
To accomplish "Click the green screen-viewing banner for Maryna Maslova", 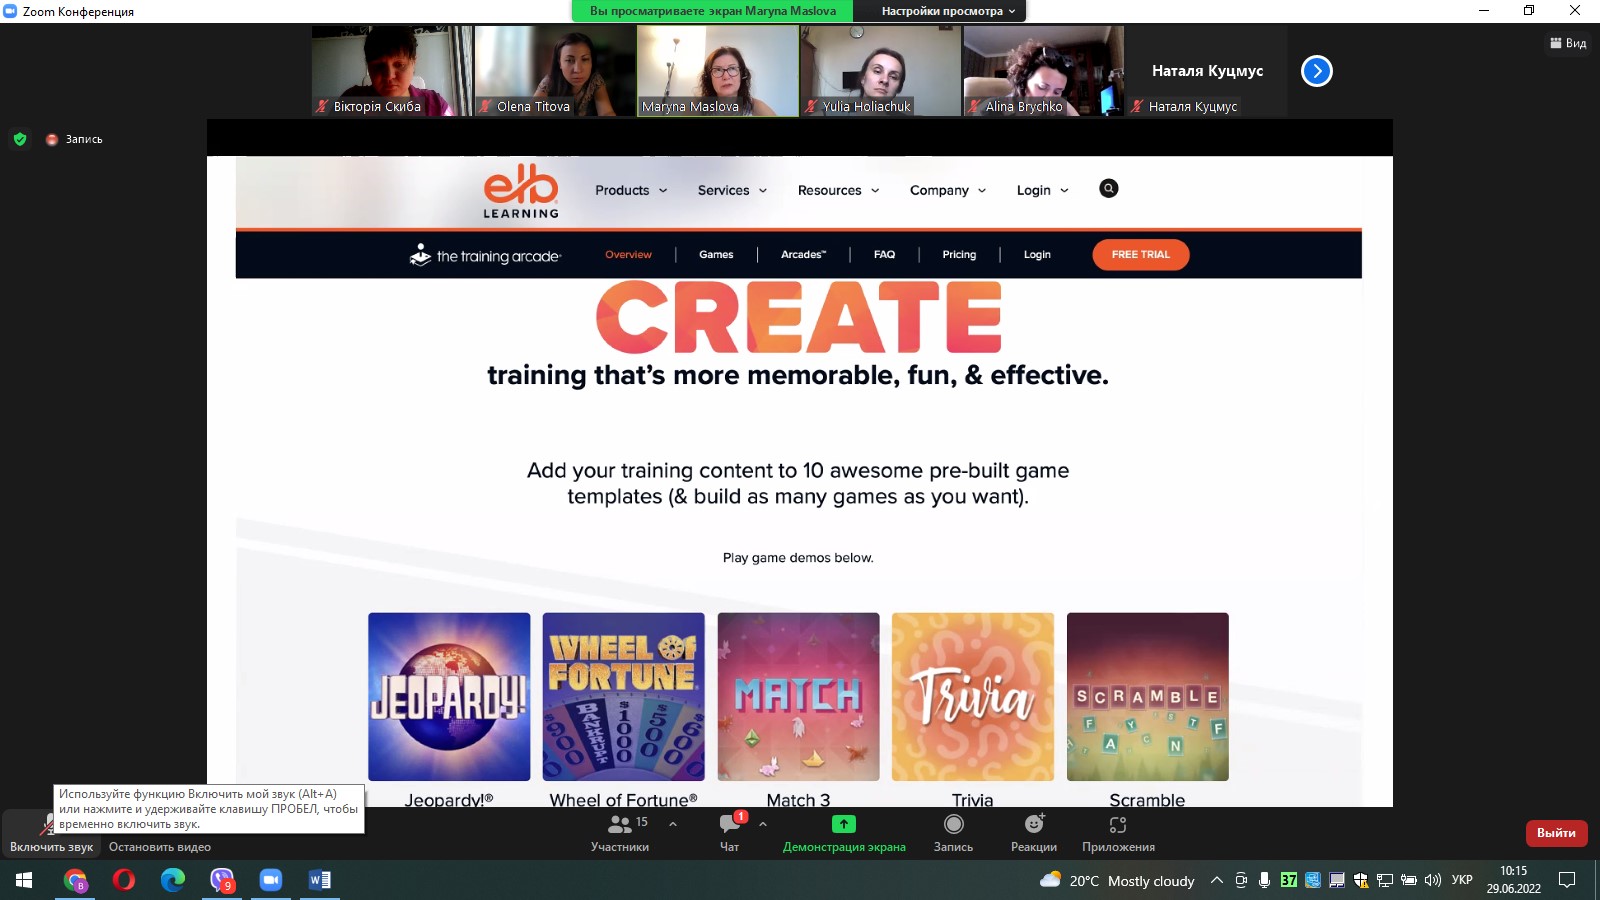I will click(712, 11).
